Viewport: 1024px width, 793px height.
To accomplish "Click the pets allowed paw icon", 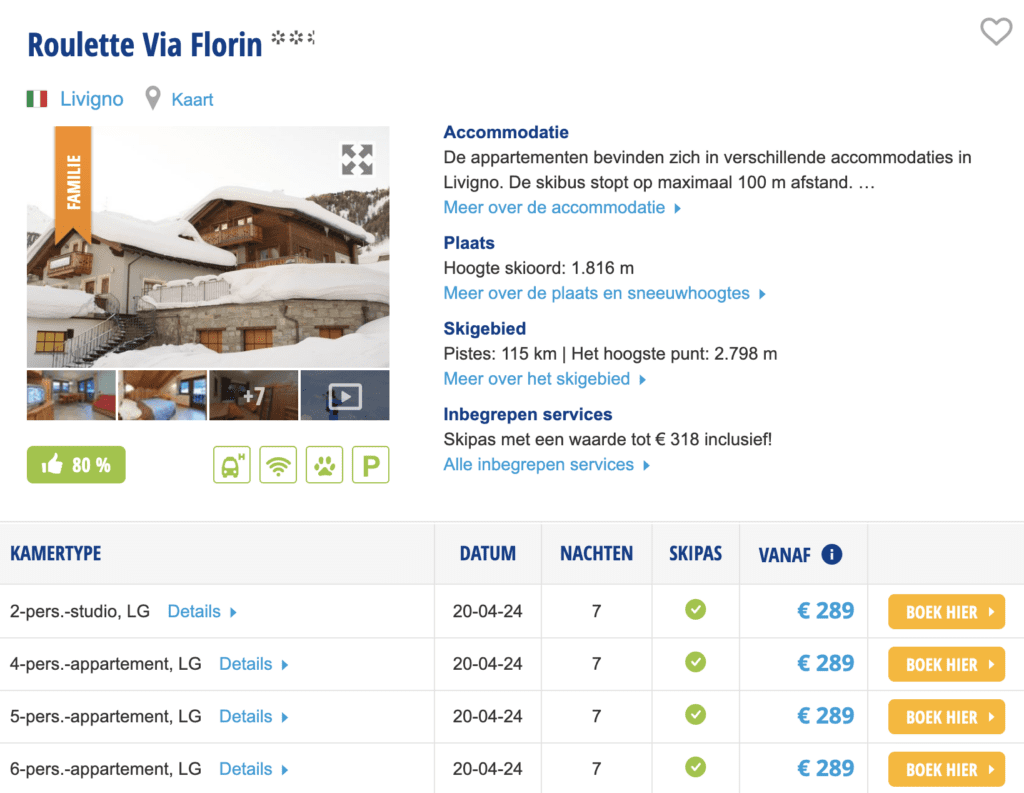I will click(324, 465).
